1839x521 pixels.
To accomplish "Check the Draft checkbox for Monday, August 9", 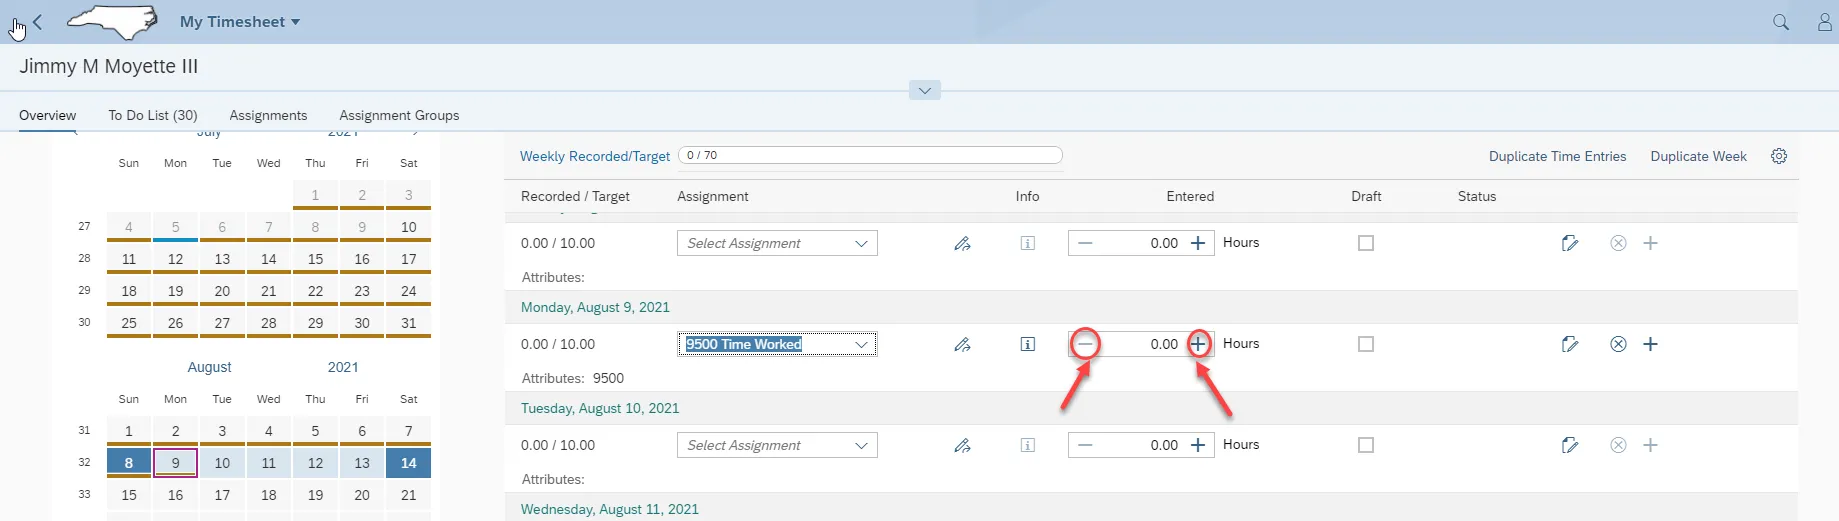I will click(x=1366, y=344).
